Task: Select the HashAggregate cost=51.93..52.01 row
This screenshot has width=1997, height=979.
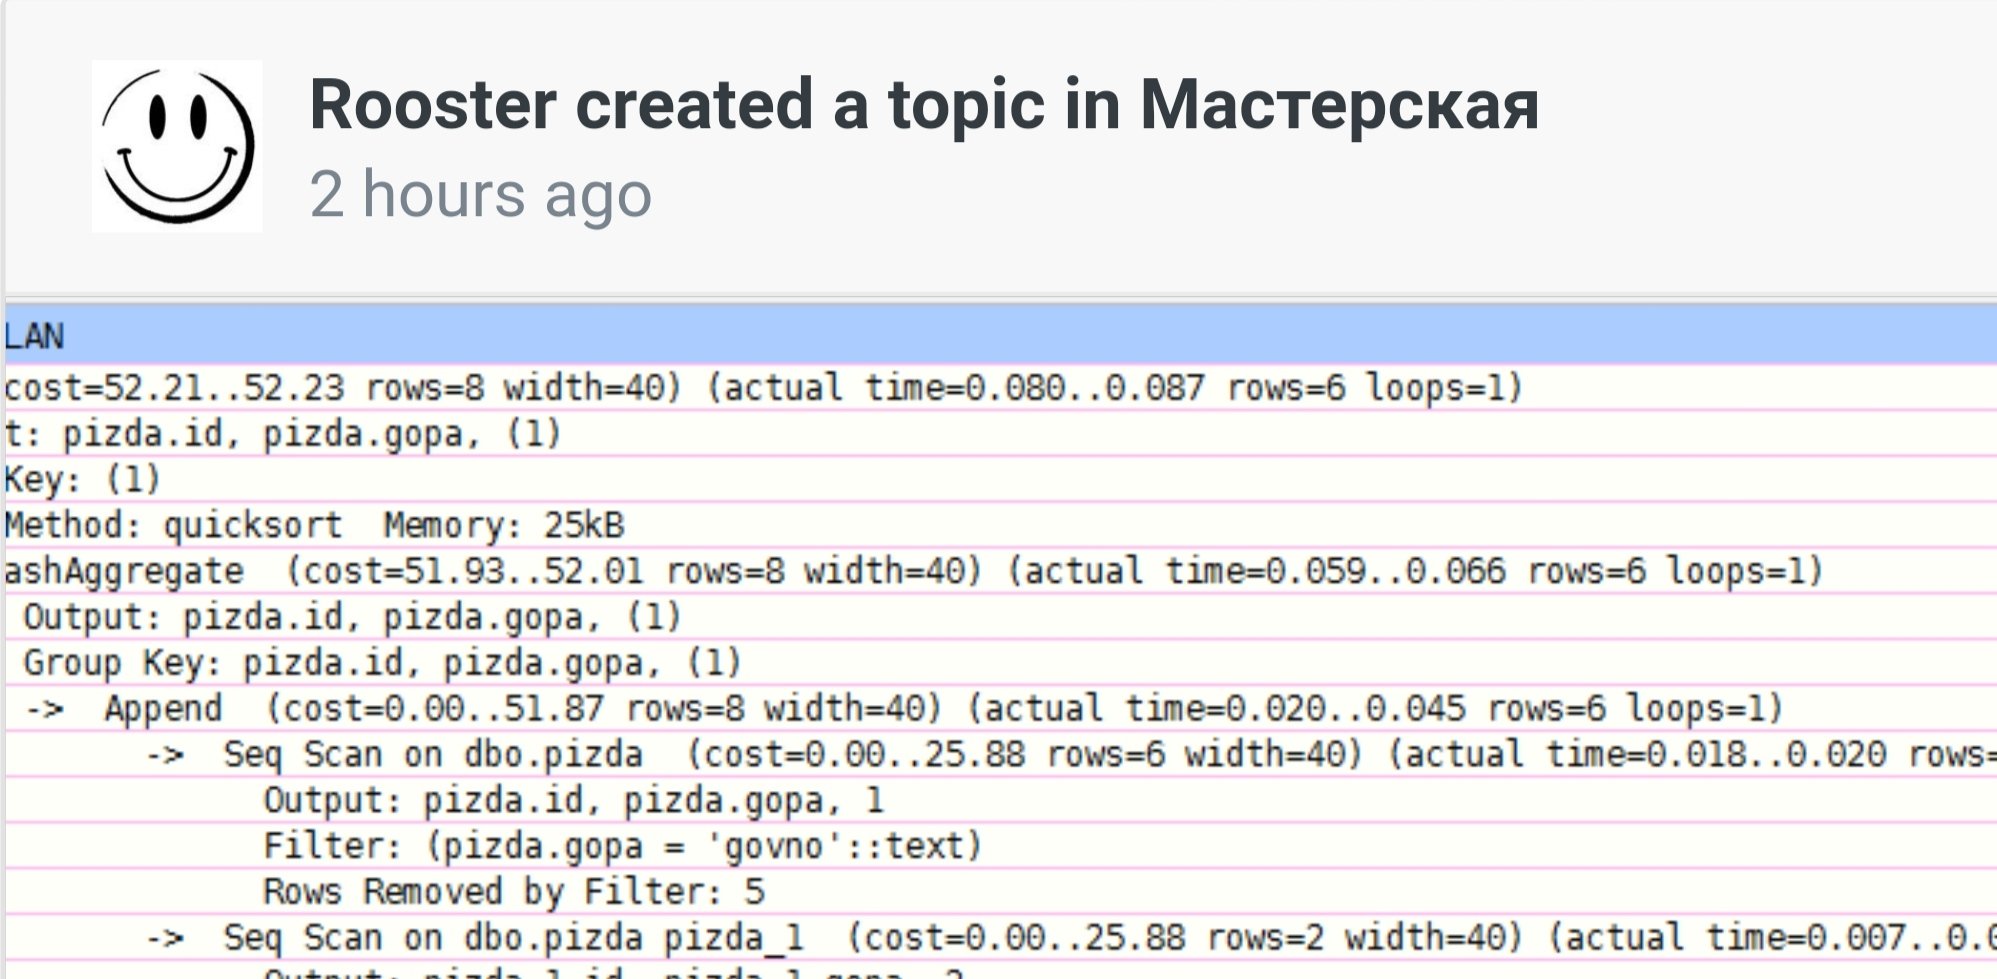Action: click(912, 572)
